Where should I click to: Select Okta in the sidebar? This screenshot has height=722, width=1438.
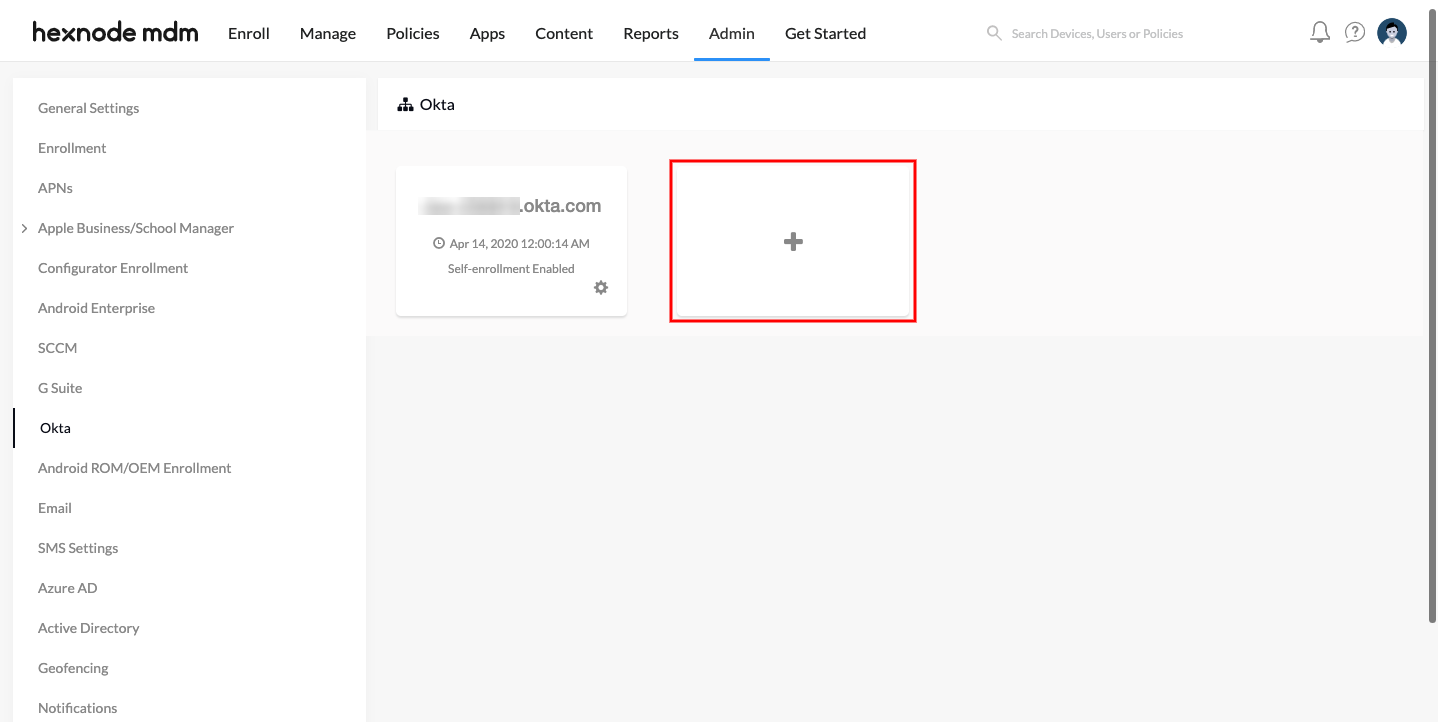pos(55,428)
